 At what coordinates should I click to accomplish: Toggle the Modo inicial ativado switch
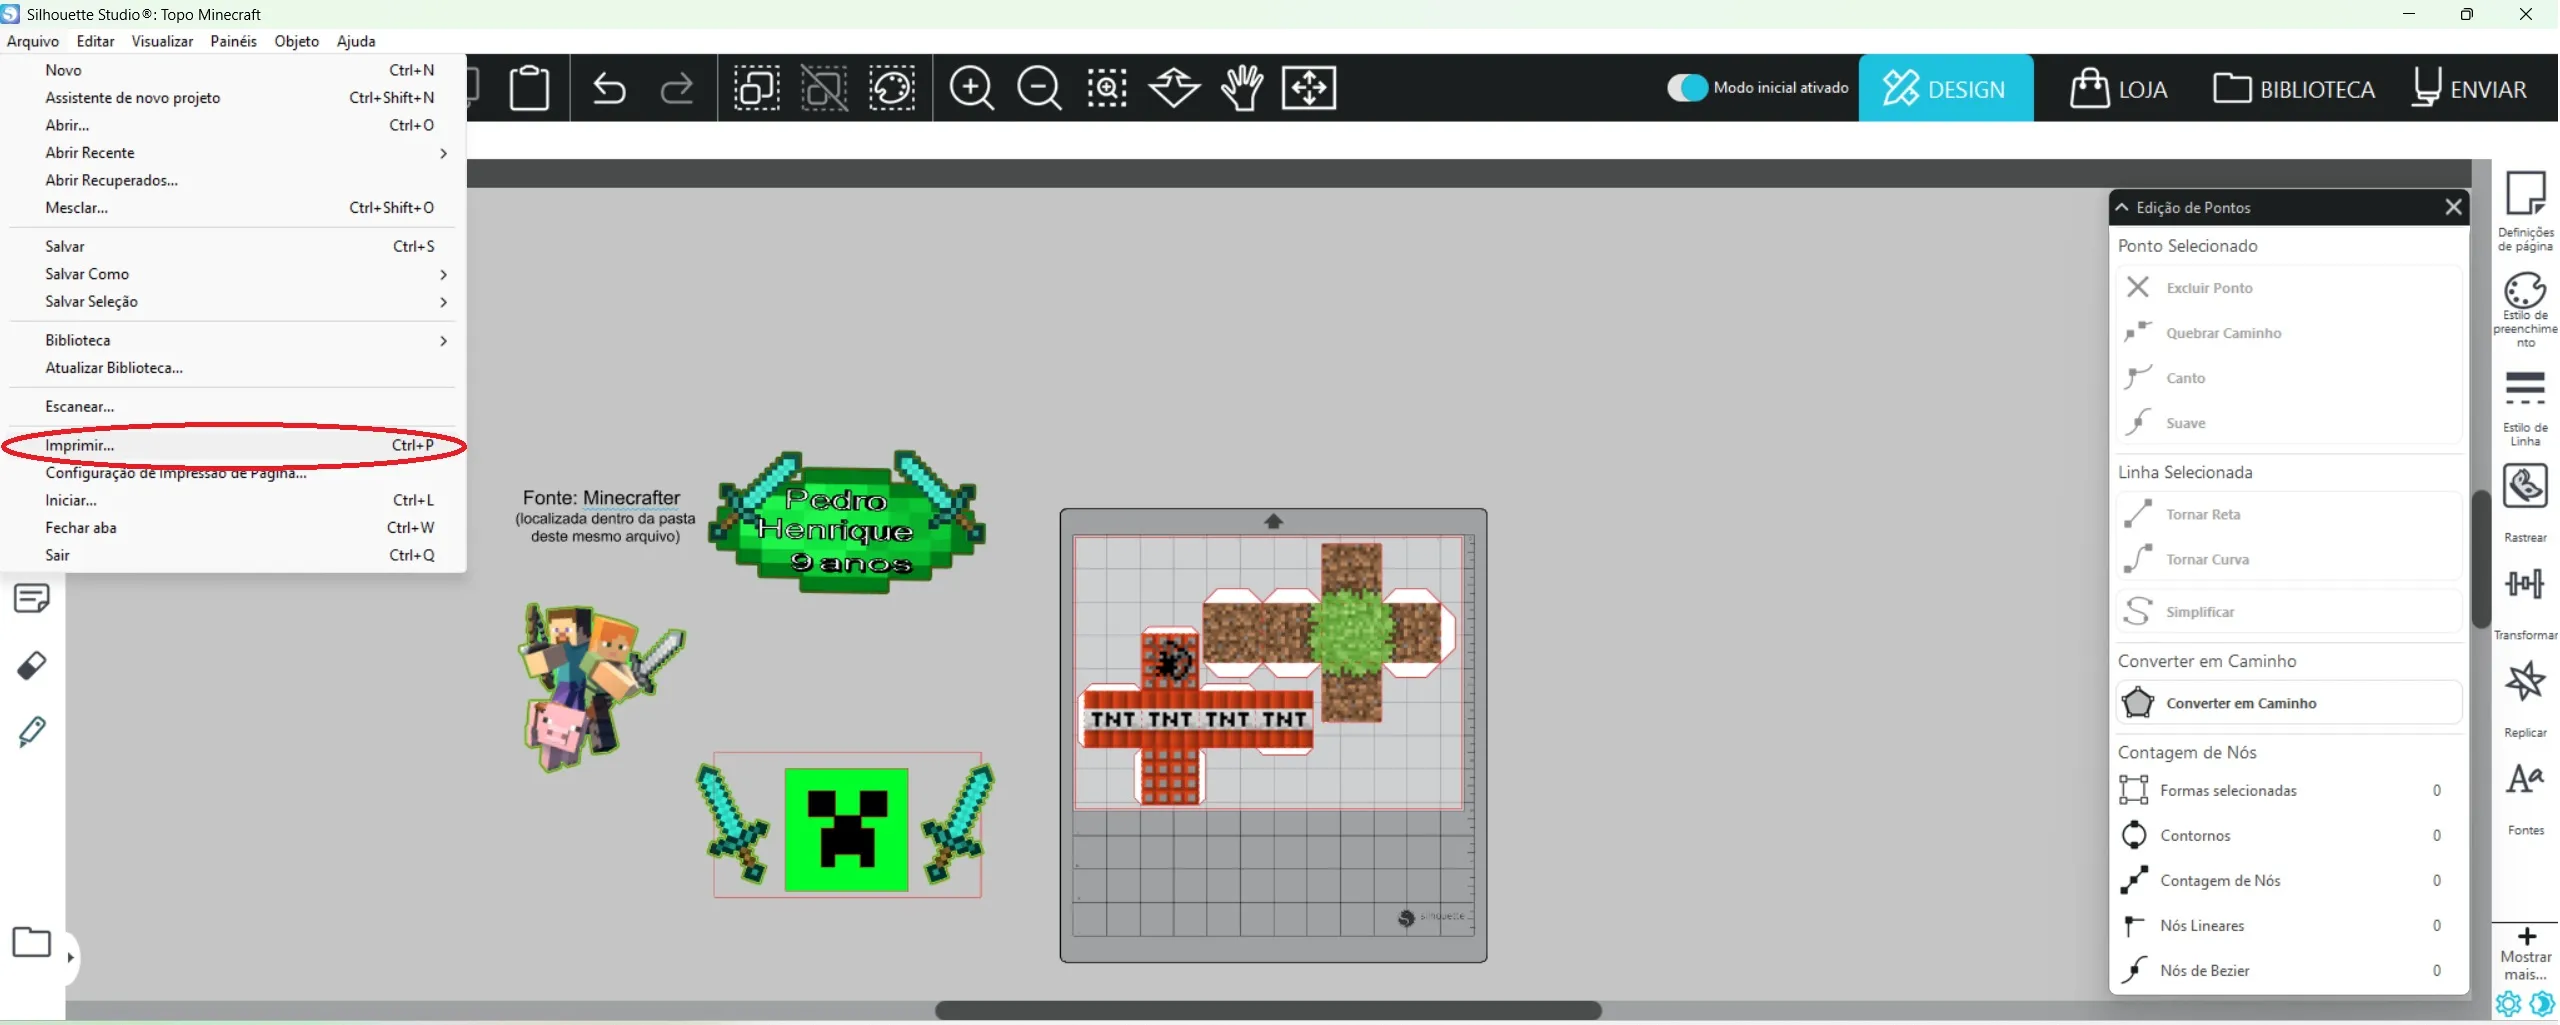point(1687,88)
